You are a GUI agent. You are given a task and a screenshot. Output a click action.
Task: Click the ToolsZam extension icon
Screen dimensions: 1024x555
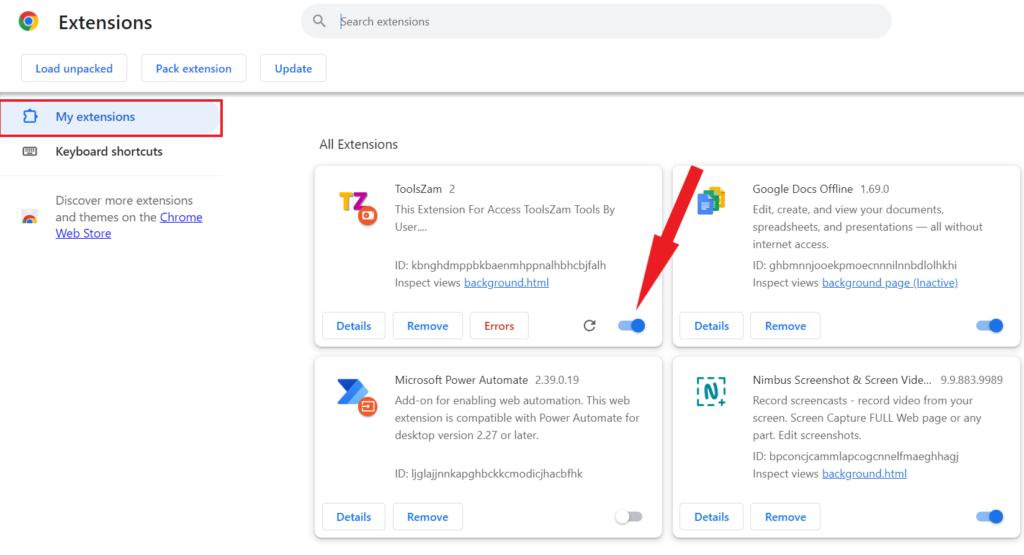point(357,208)
